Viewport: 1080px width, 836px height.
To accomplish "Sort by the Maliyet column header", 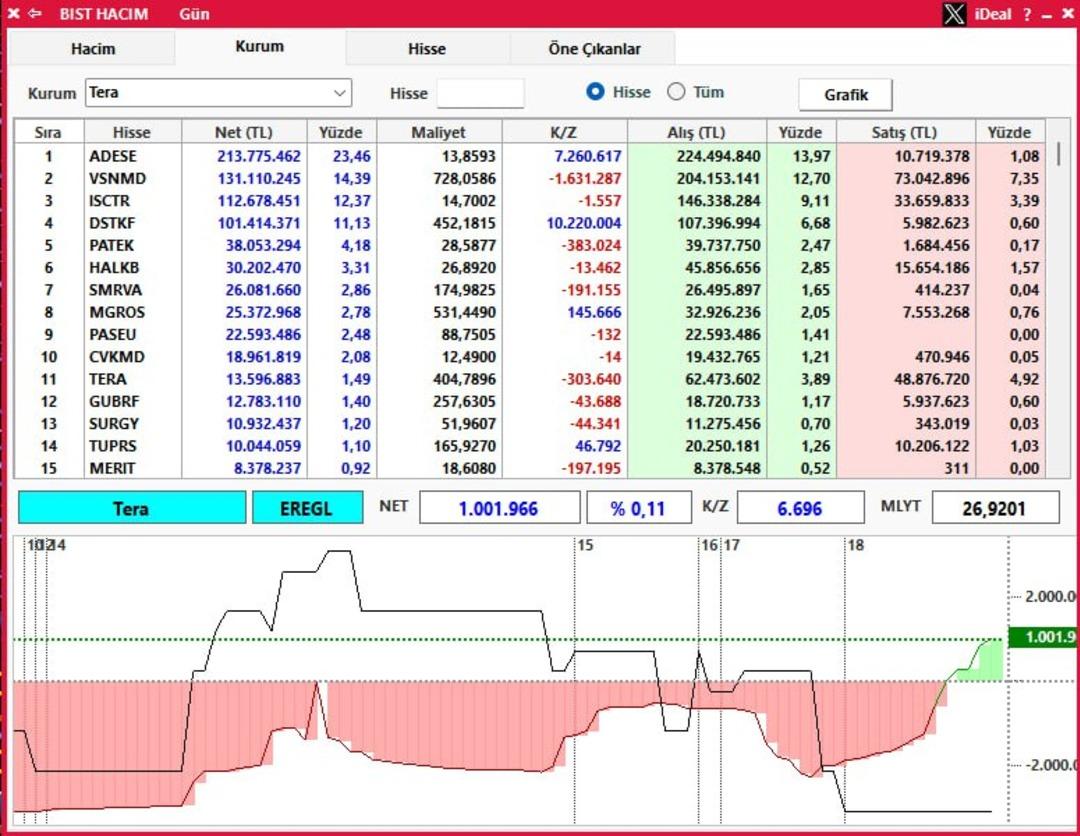I will (x=439, y=132).
